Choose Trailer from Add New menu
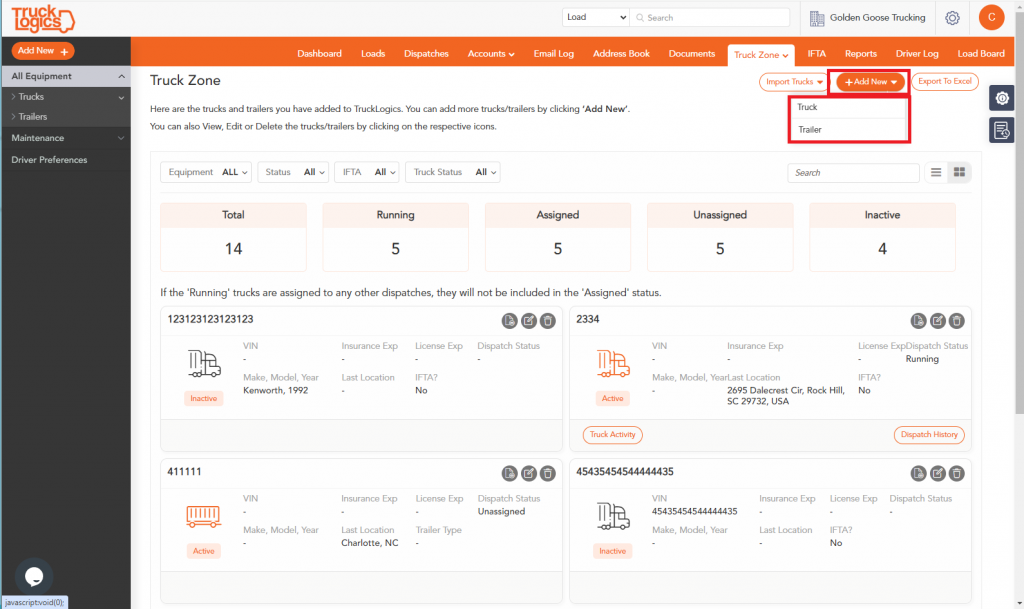This screenshot has width=1024, height=609. pyautogui.click(x=848, y=129)
